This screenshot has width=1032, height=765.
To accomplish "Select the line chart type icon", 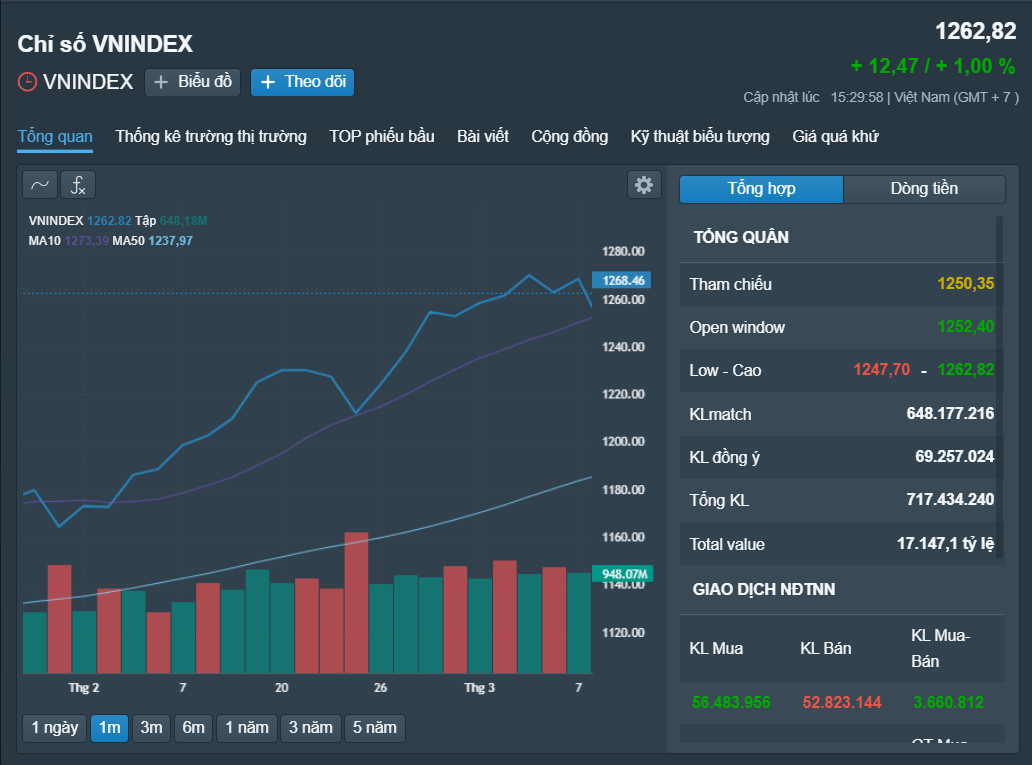I will (x=40, y=185).
